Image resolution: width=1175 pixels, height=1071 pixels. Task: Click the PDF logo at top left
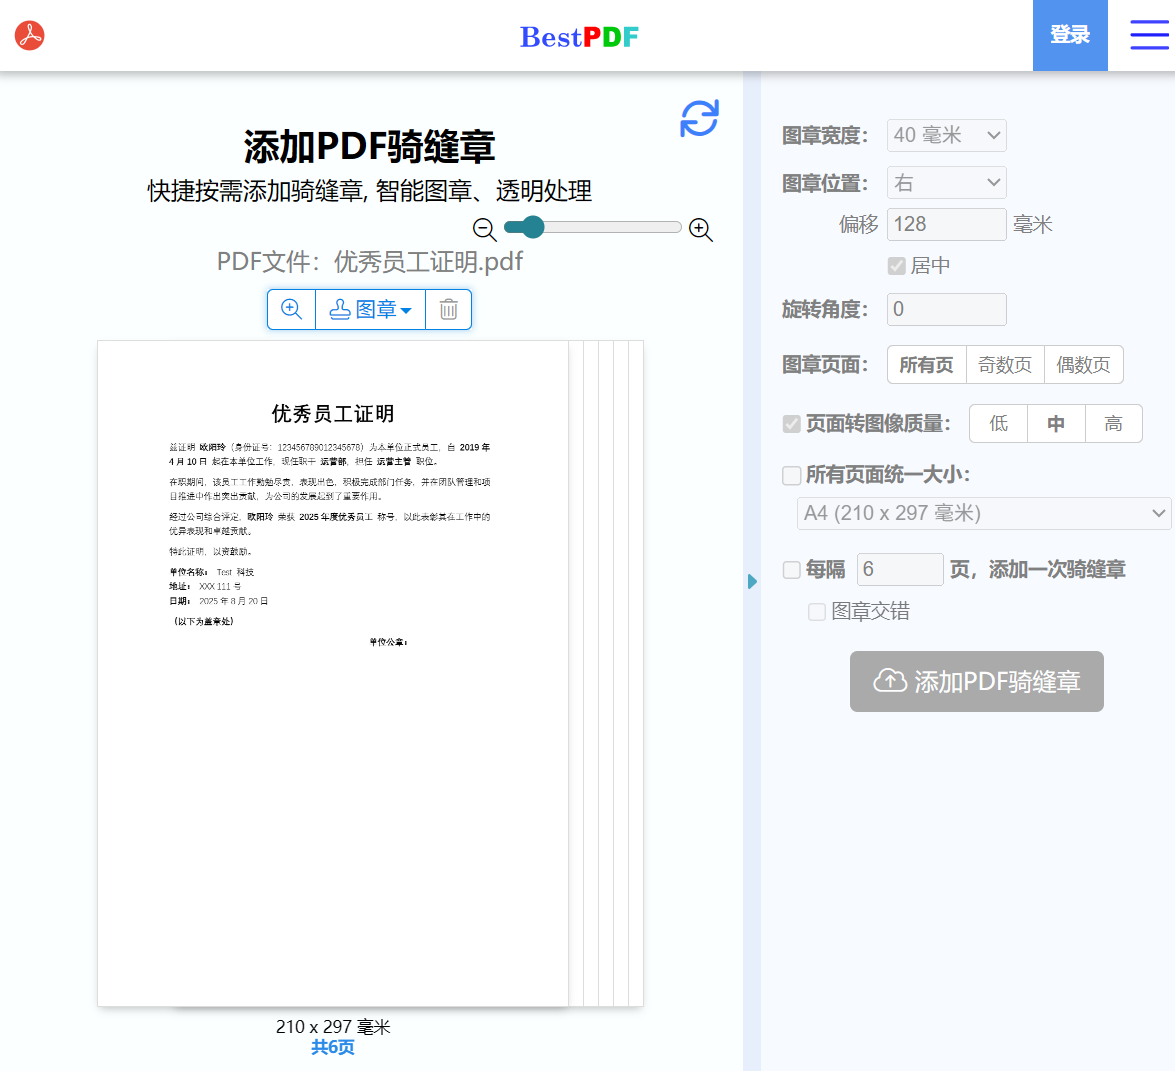tap(29, 35)
